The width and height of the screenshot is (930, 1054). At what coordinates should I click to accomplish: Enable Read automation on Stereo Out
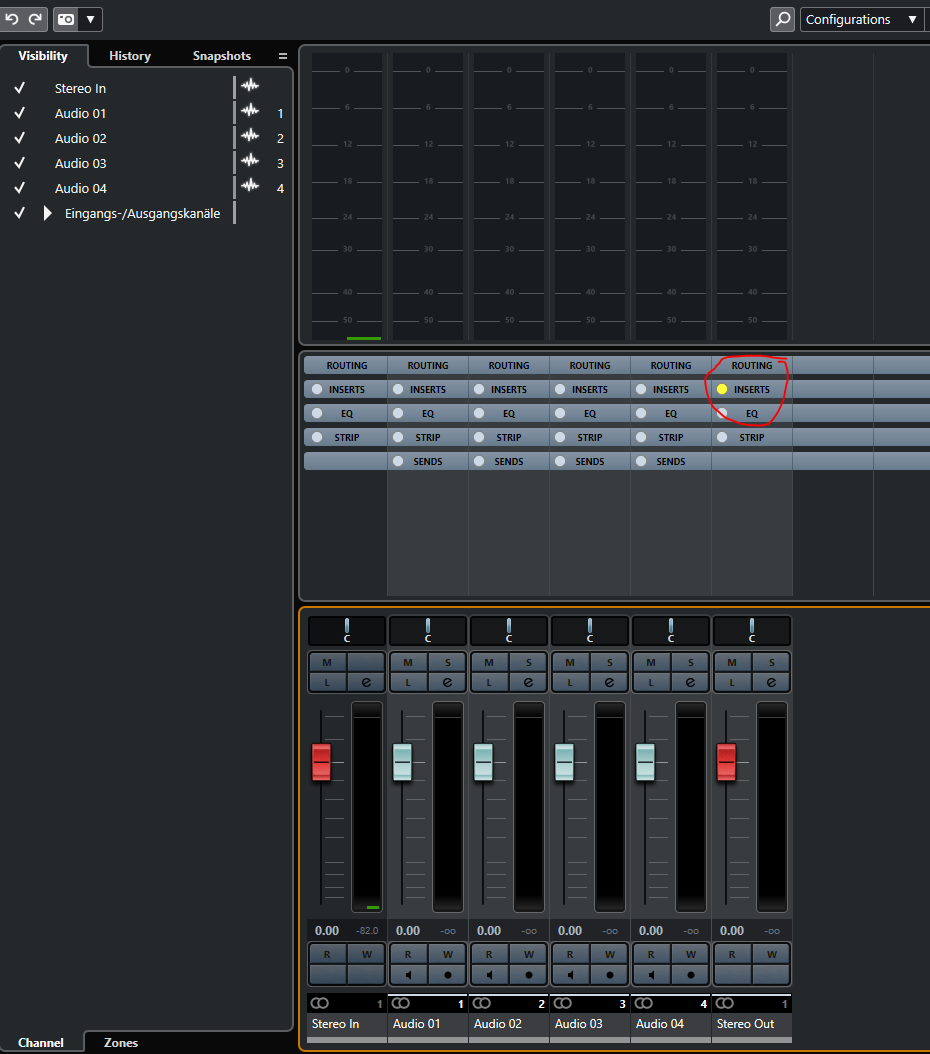732,954
